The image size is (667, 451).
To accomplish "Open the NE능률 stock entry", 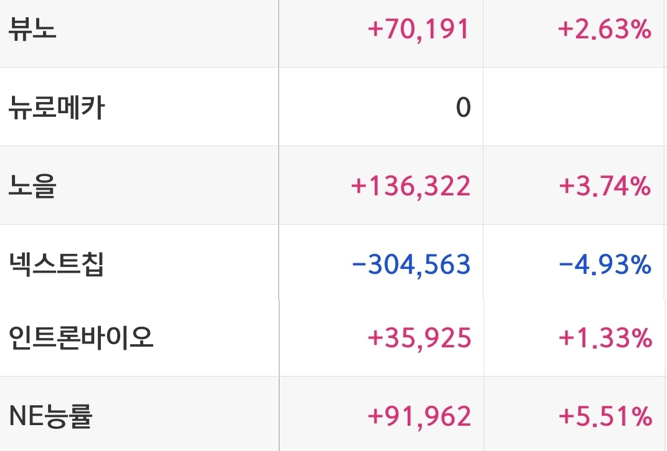I will [x=50, y=416].
